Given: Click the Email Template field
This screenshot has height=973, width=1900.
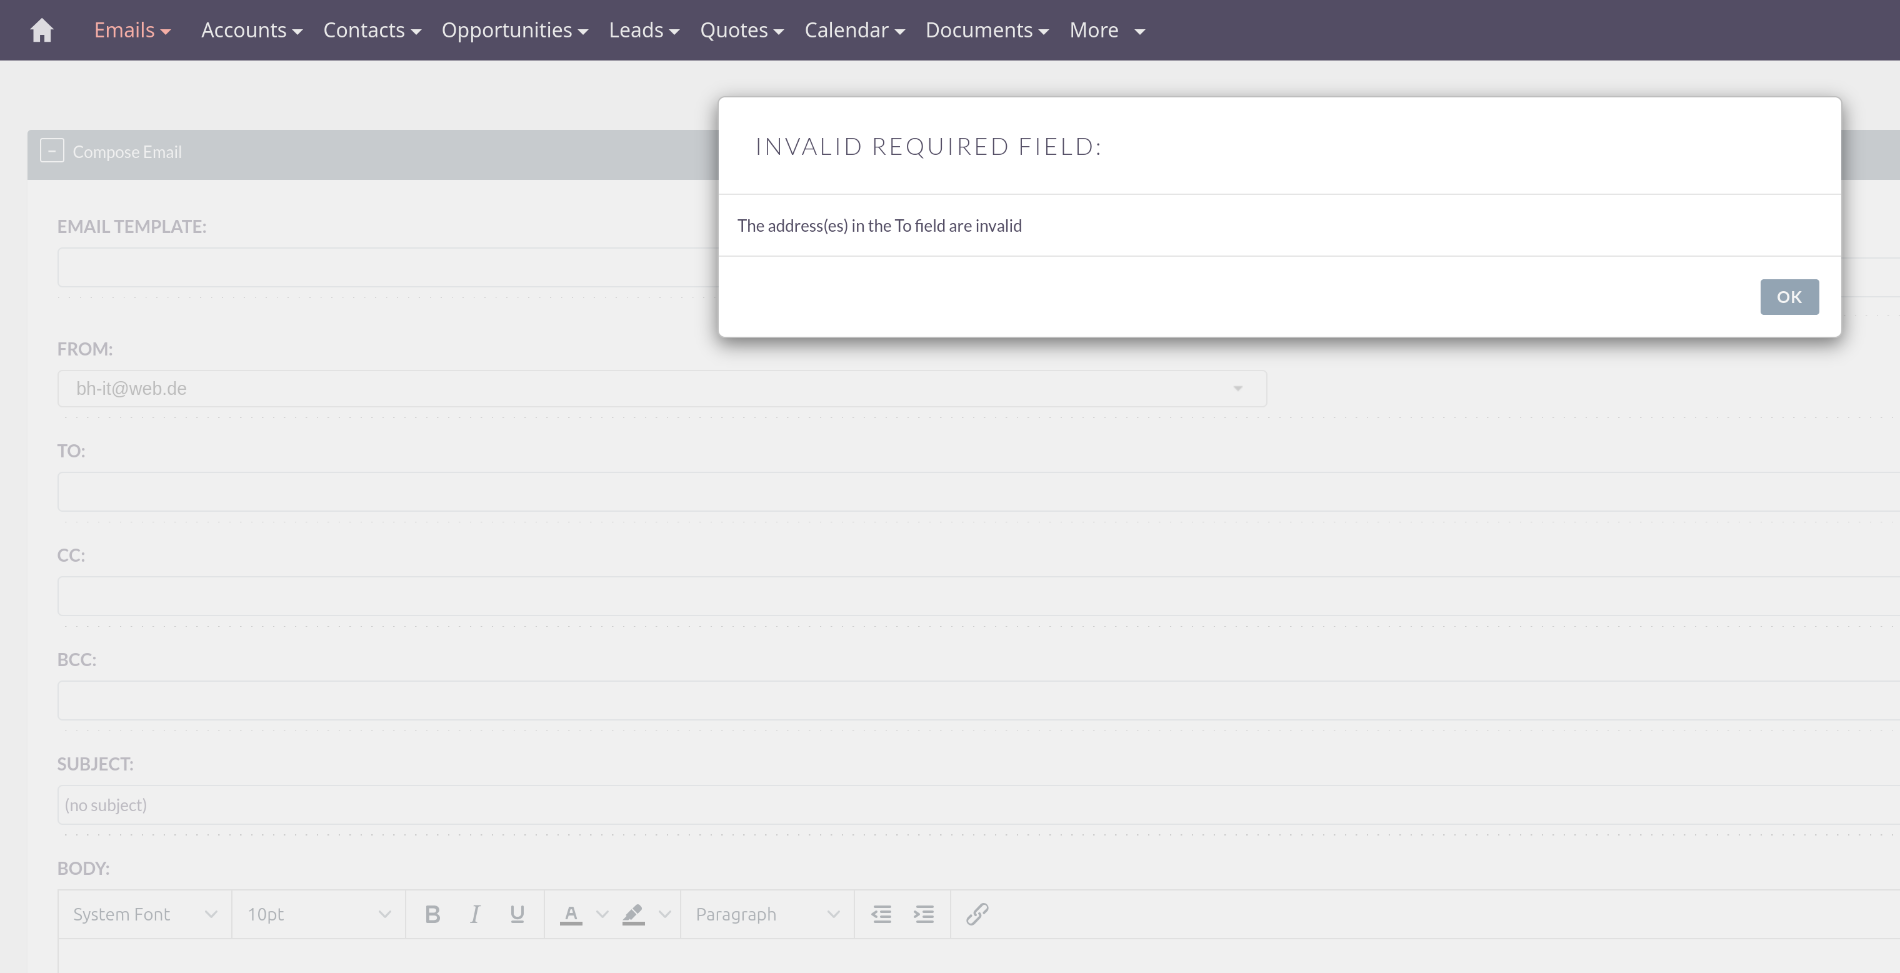Looking at the screenshot, I should click(x=388, y=267).
